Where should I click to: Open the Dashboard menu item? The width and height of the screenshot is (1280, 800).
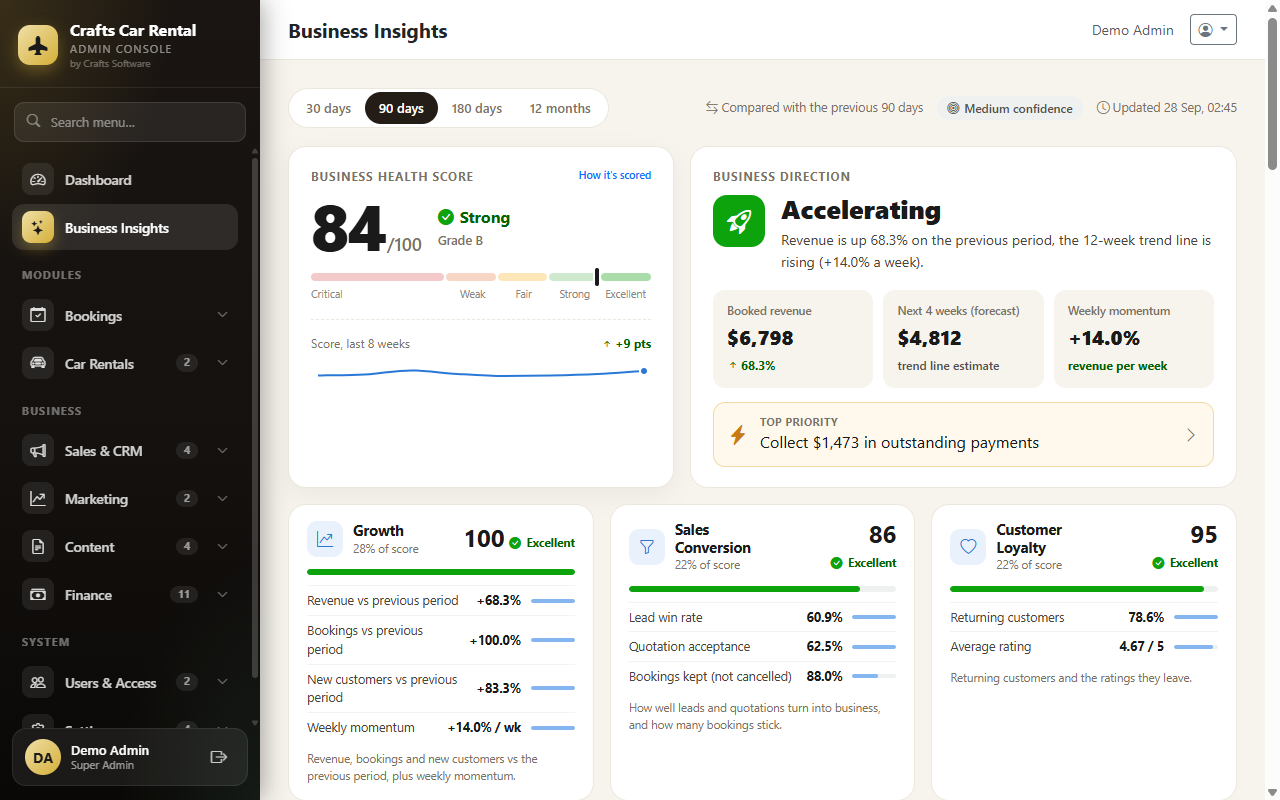click(125, 180)
